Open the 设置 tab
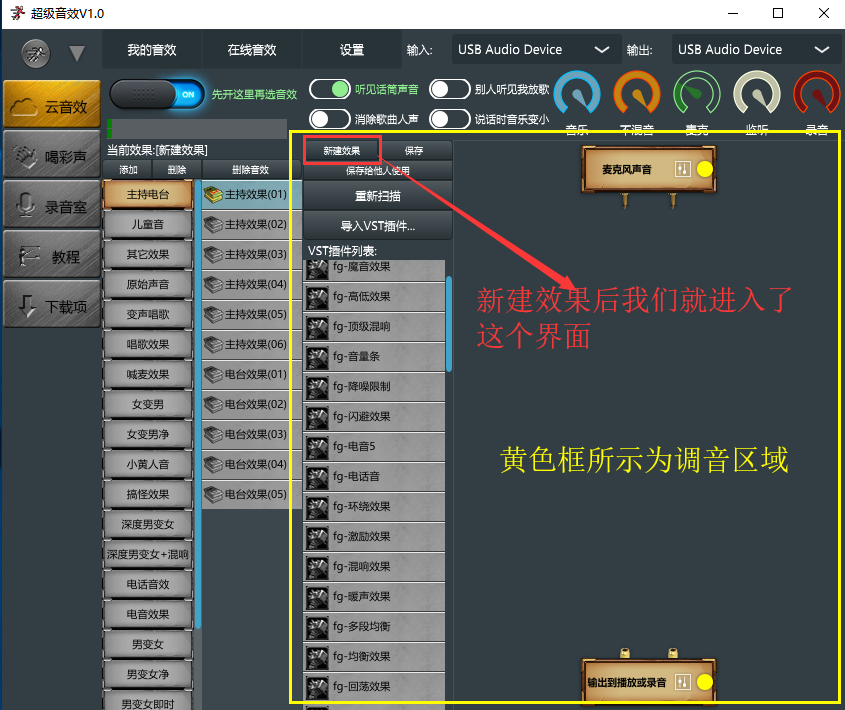The width and height of the screenshot is (845, 710). pyautogui.click(x=351, y=50)
